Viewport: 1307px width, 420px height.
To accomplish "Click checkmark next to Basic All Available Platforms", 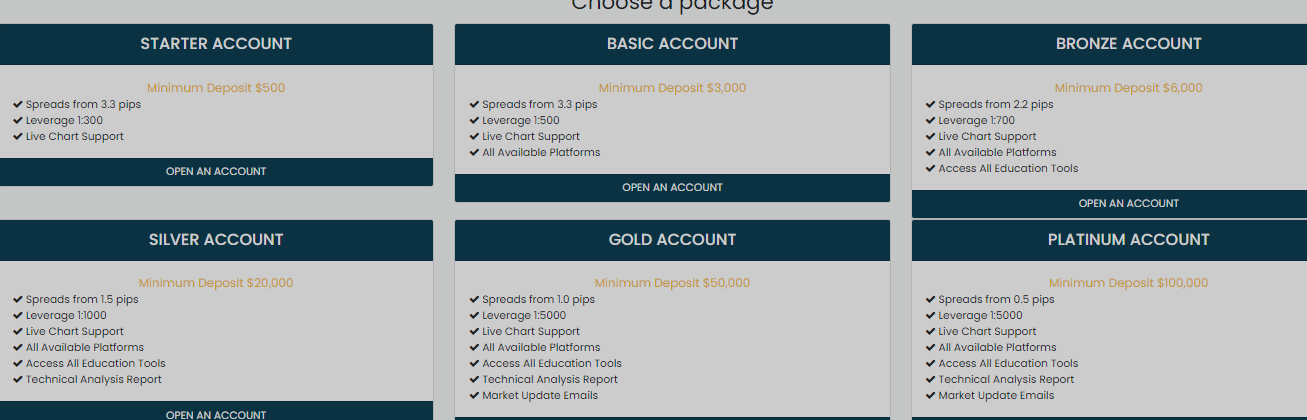I will point(474,153).
